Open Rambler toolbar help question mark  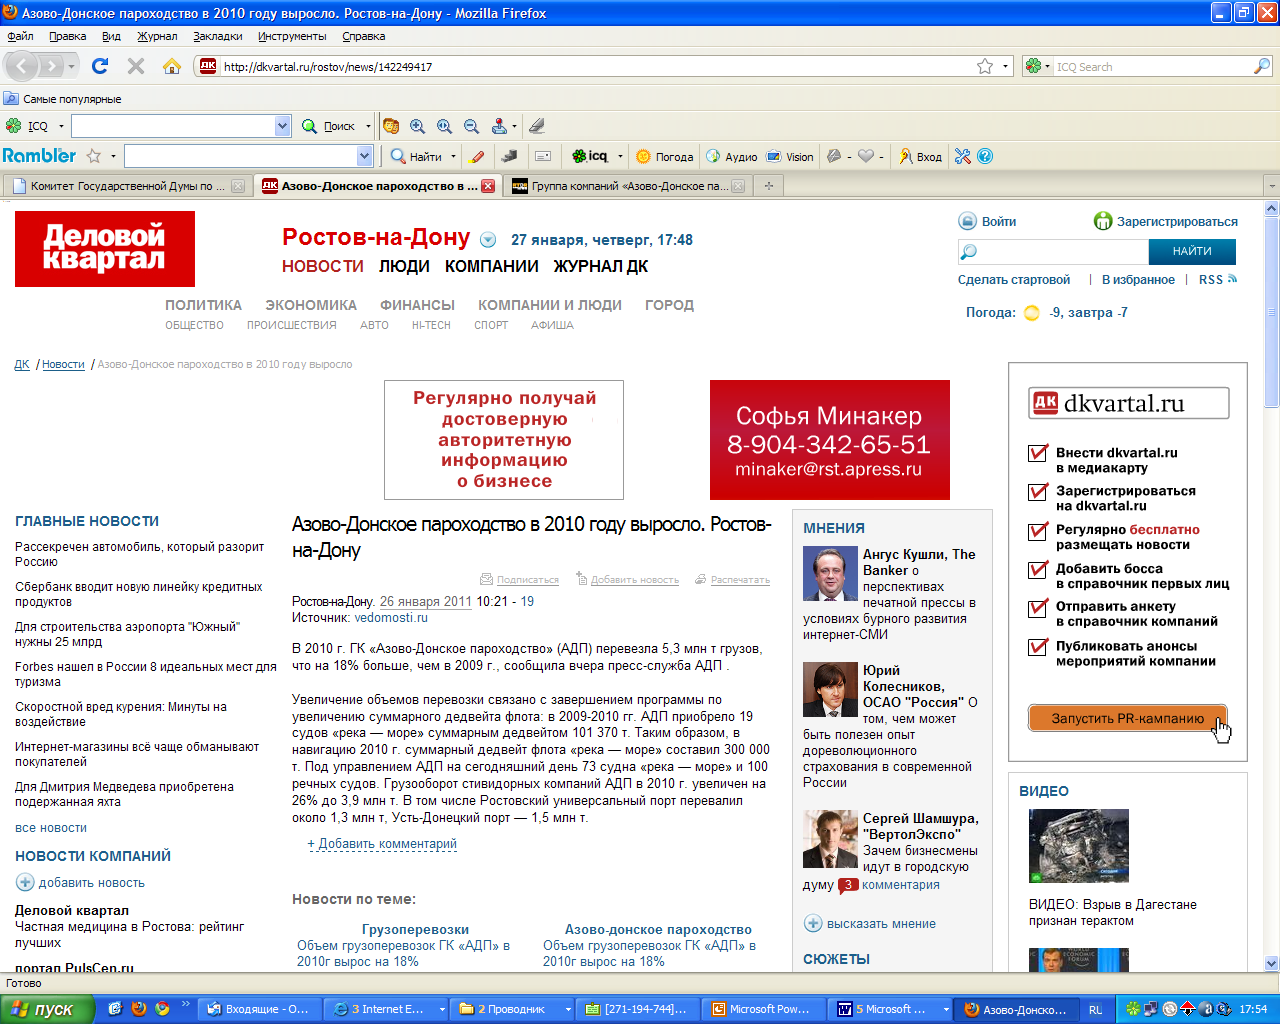pyautogui.click(x=985, y=156)
